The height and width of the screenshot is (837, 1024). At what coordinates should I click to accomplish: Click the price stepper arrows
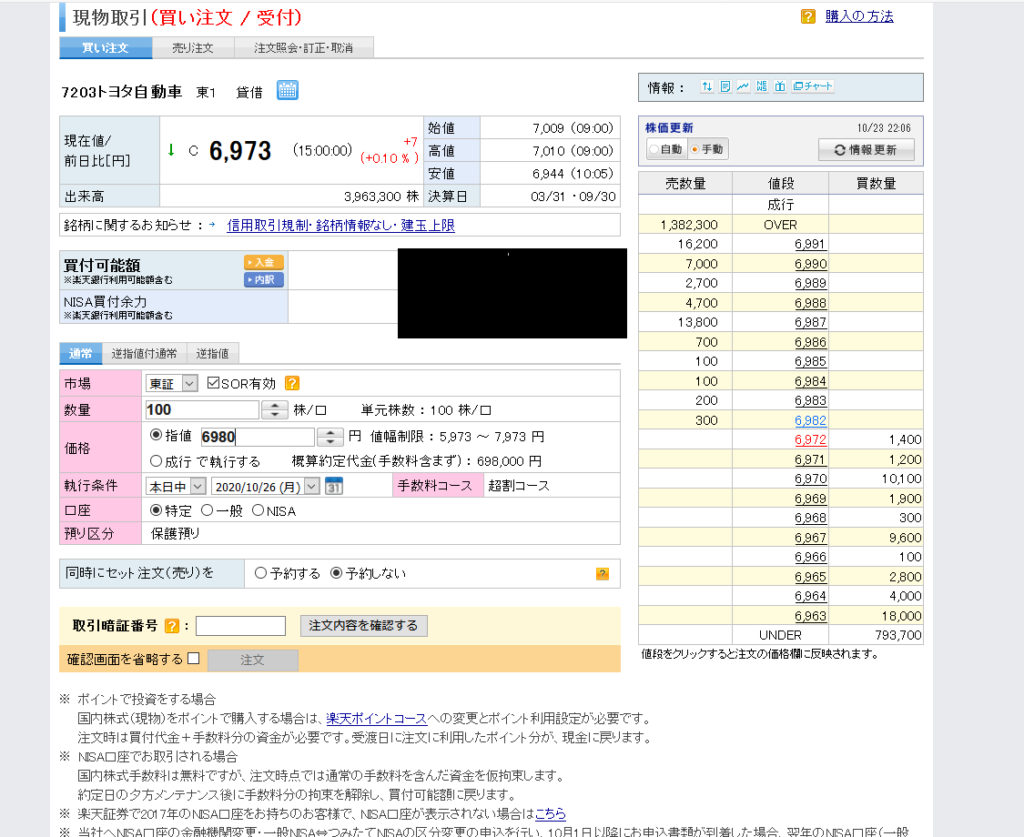330,437
